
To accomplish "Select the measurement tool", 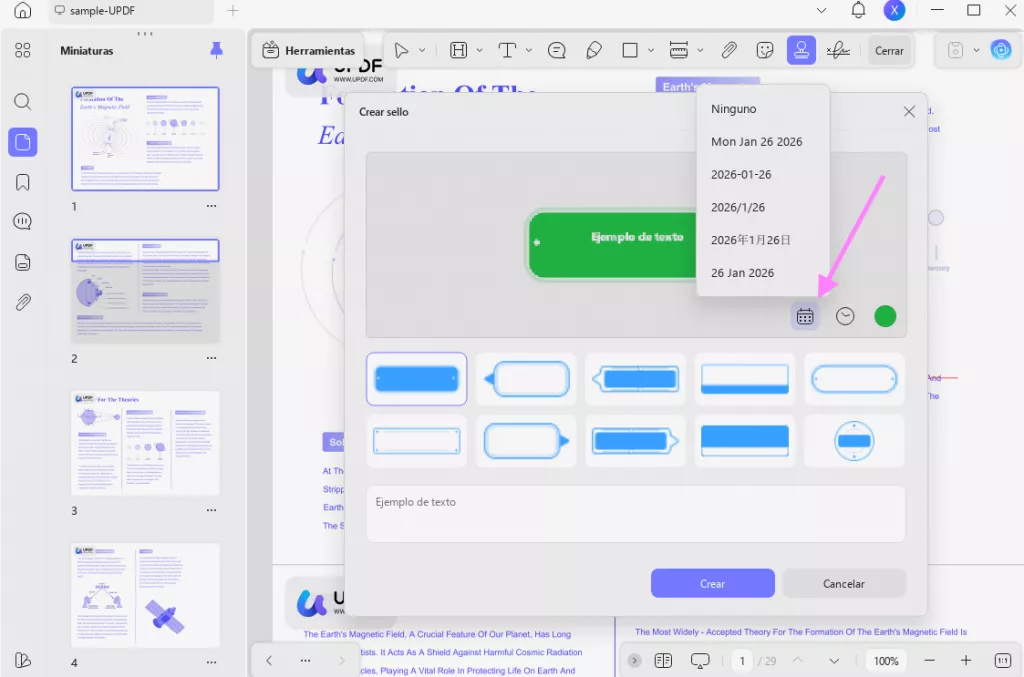I will coord(679,50).
